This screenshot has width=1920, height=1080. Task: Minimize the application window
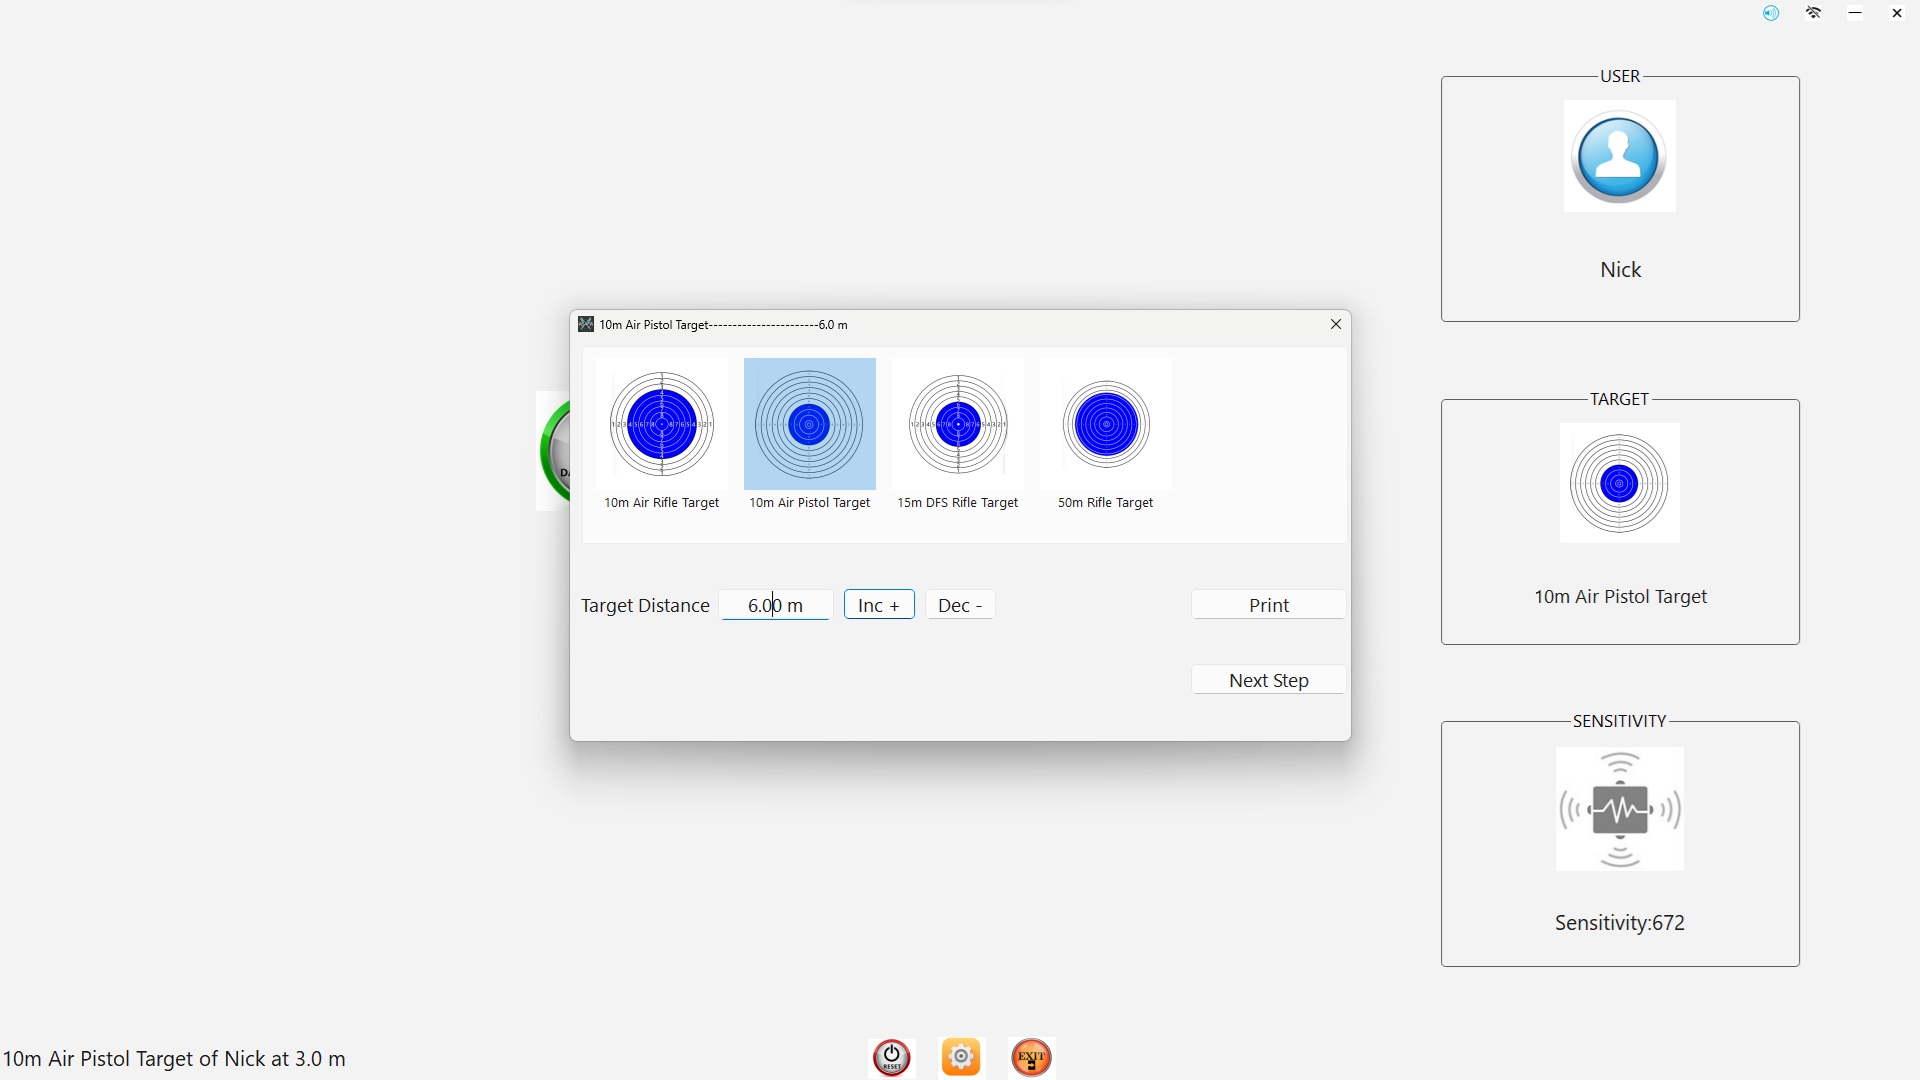pyautogui.click(x=1855, y=13)
